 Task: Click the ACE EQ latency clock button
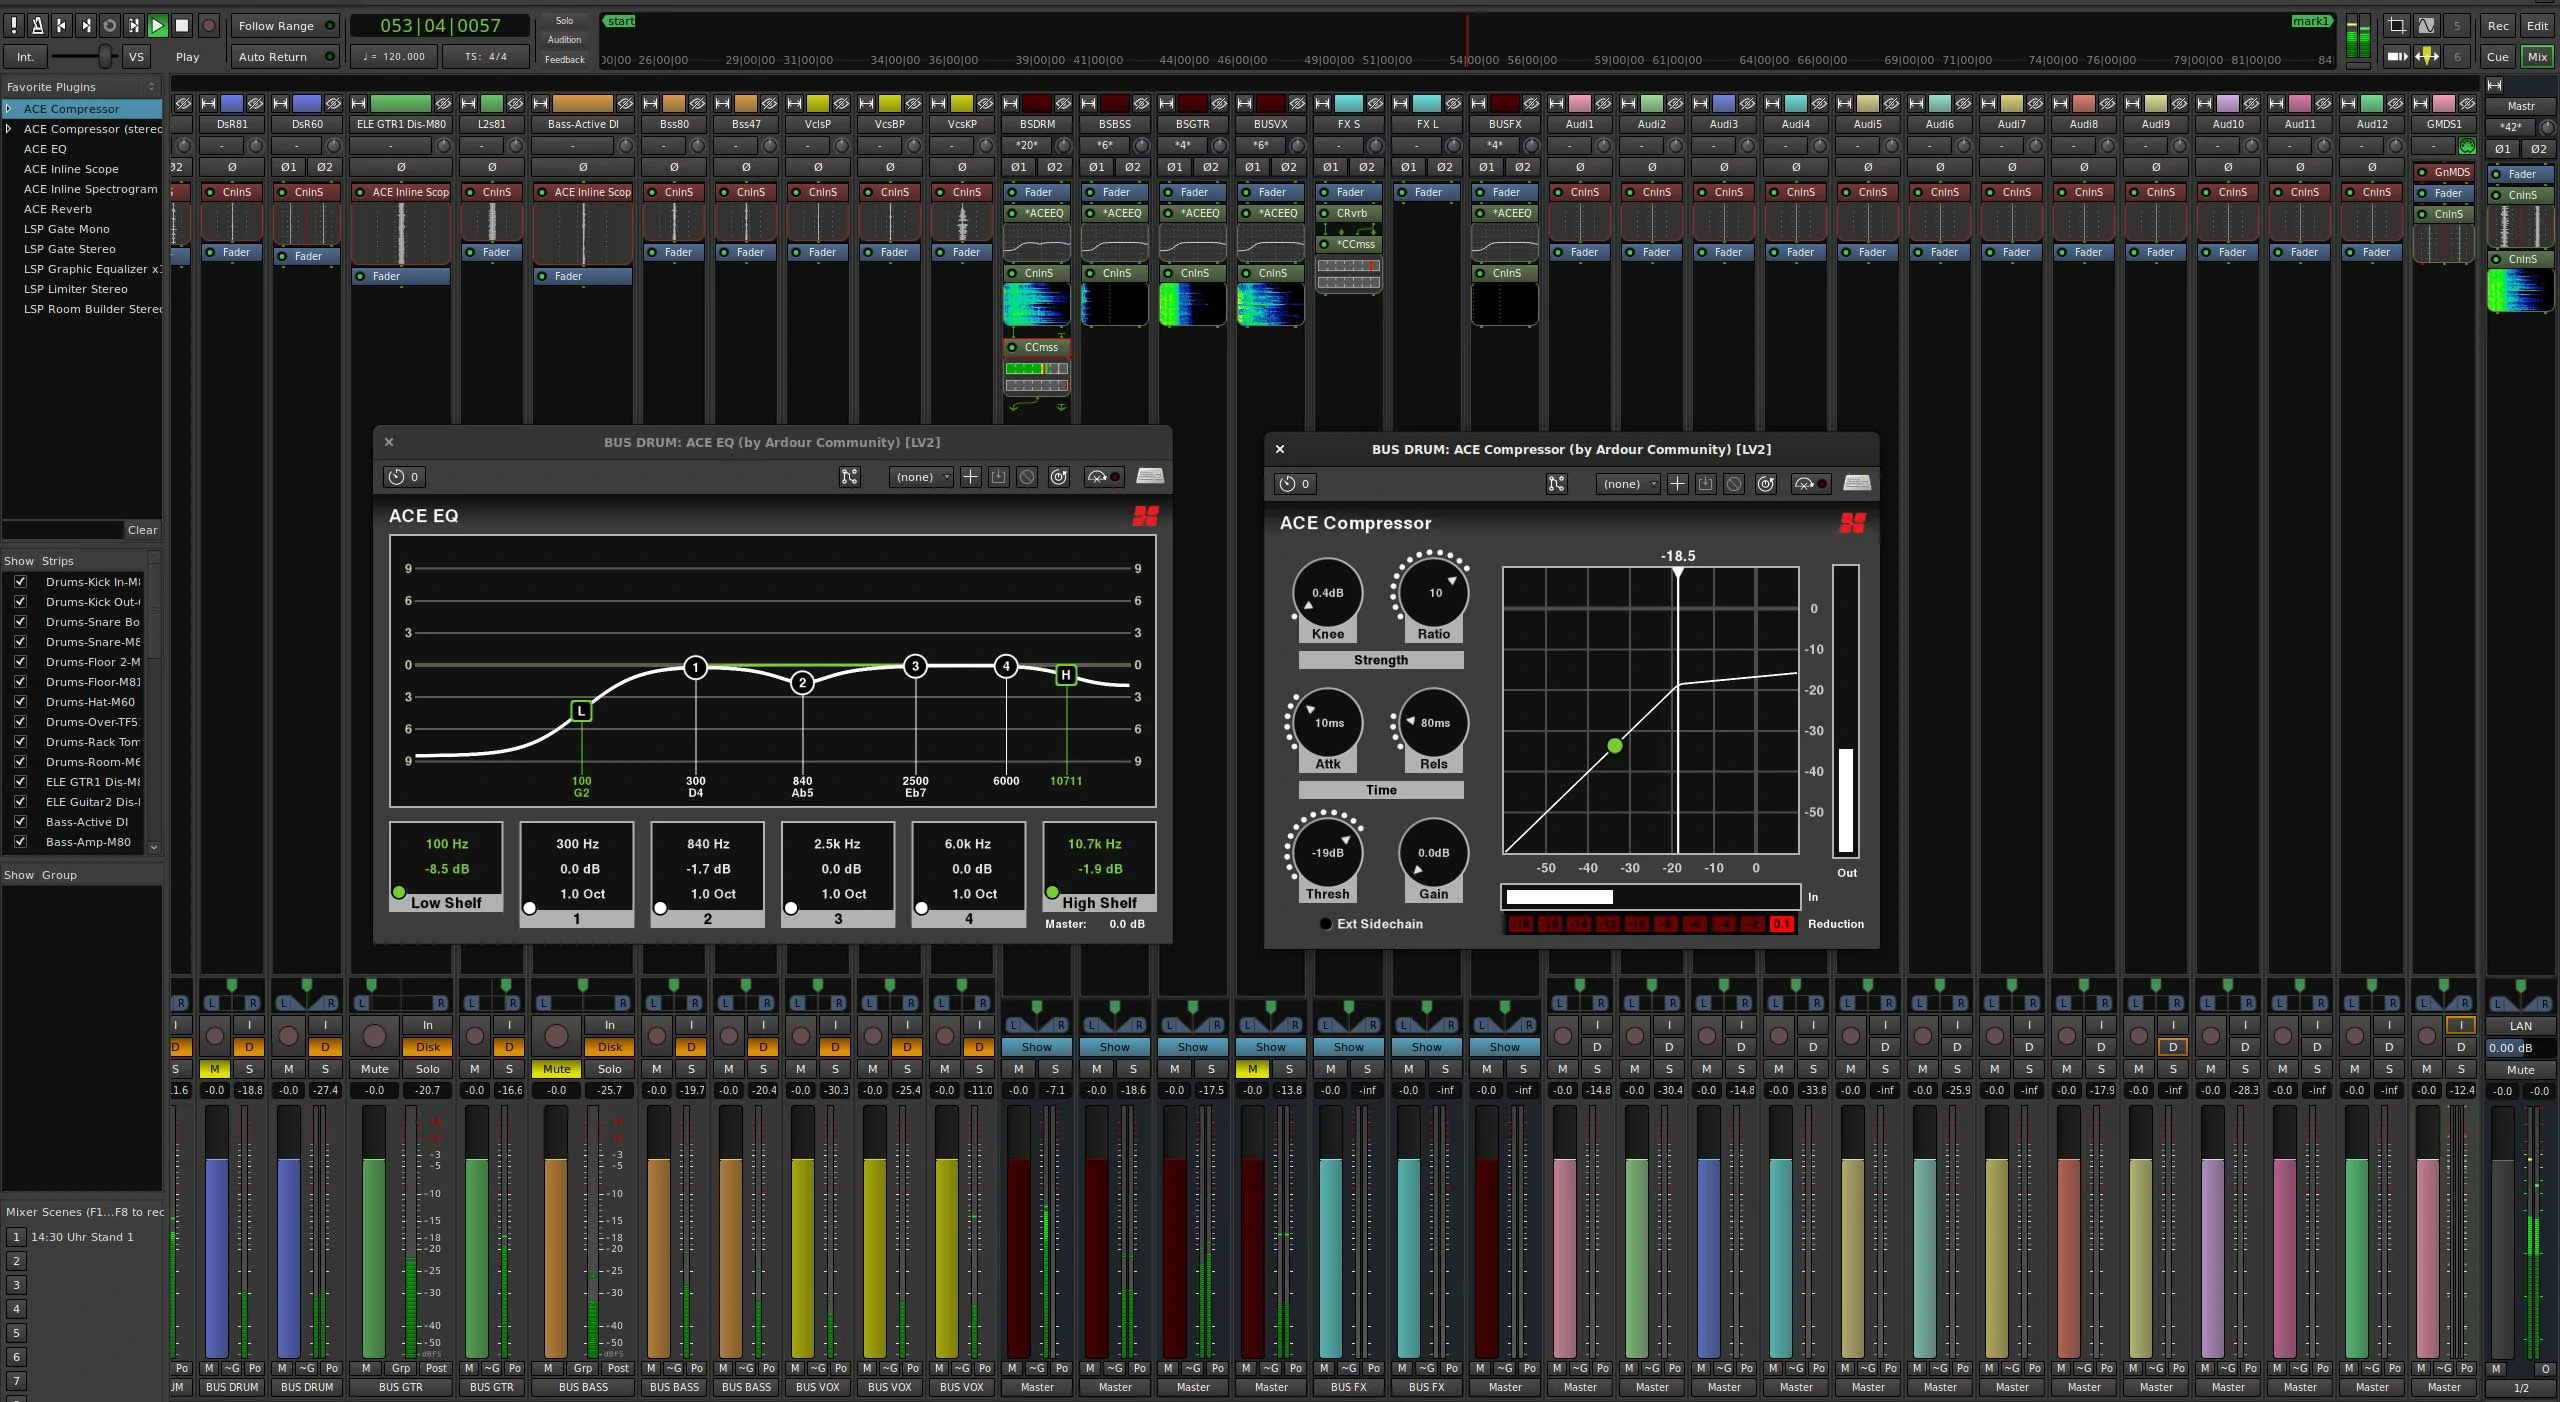(403, 476)
